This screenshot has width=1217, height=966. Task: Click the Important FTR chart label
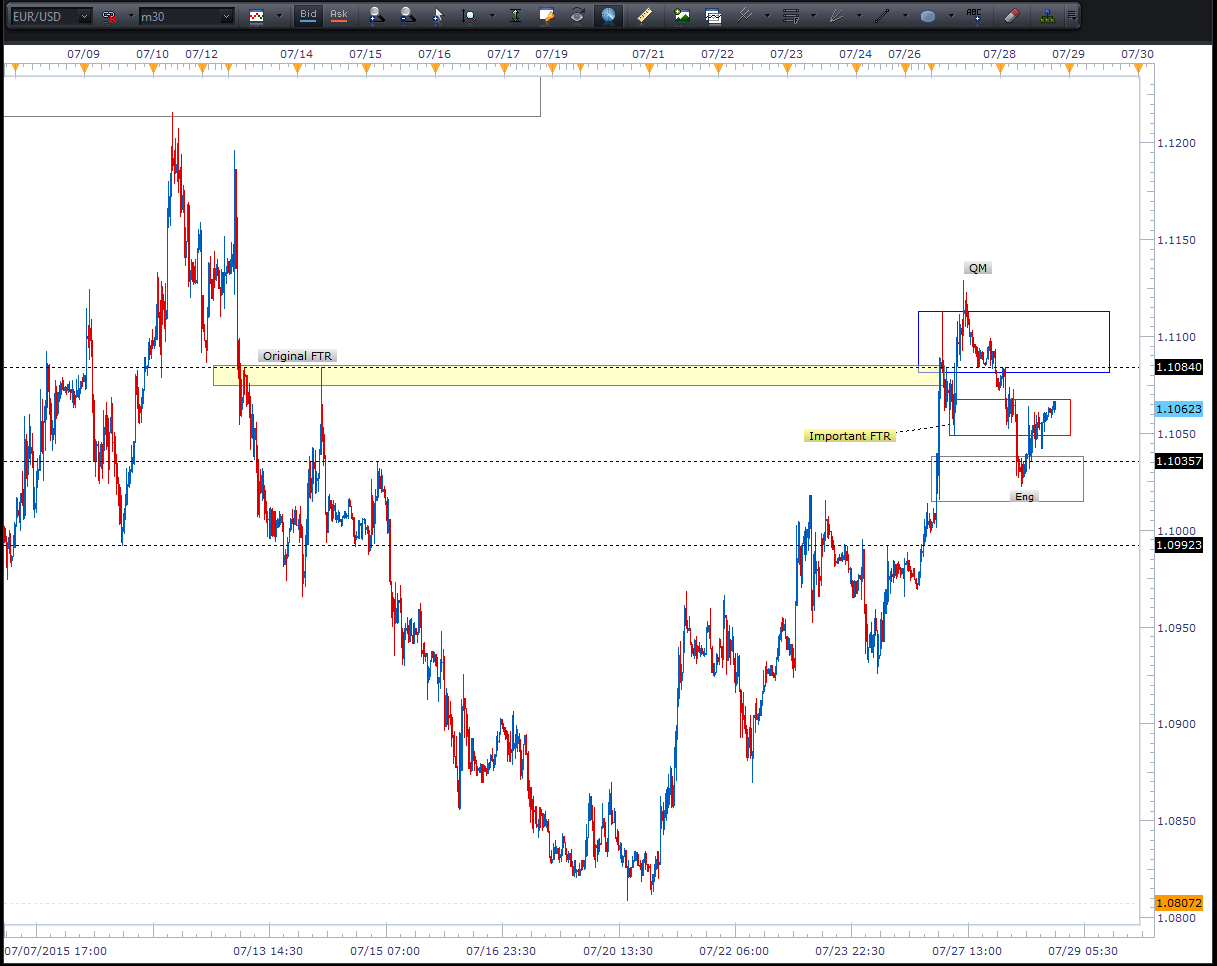pyautogui.click(x=850, y=436)
